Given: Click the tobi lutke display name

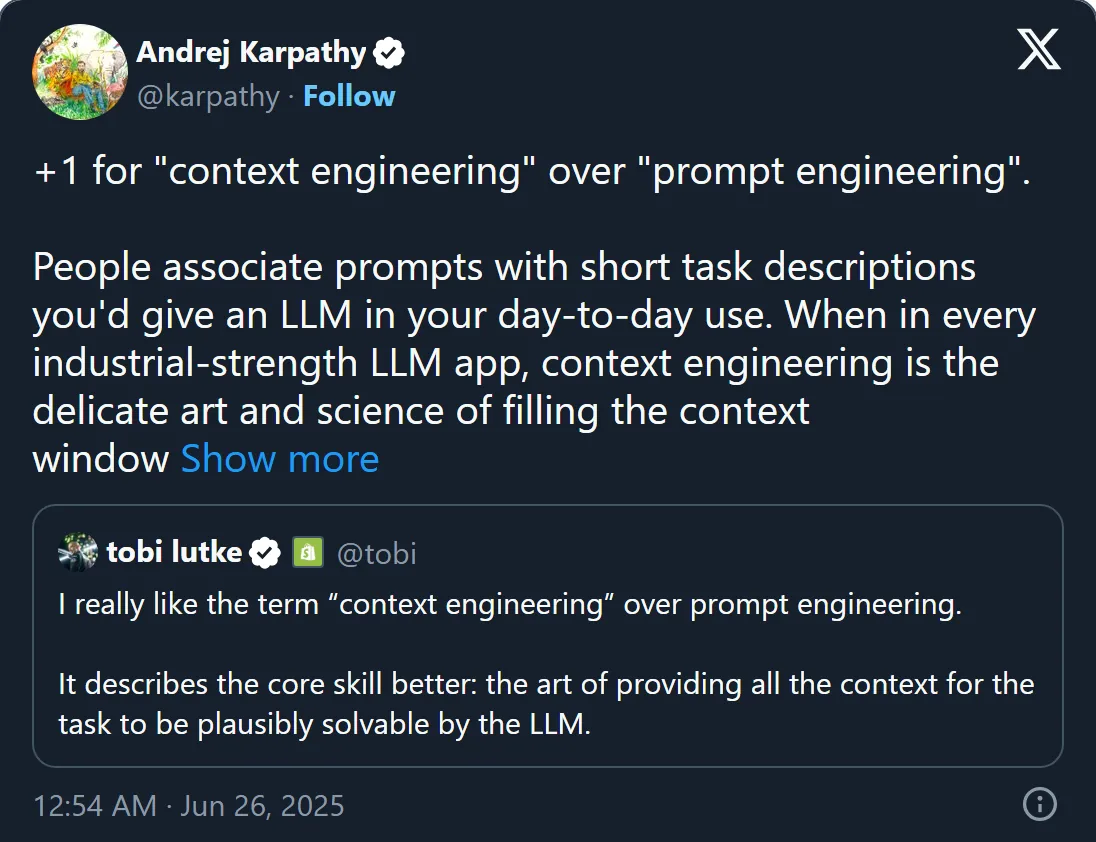Looking at the screenshot, I should pos(174,553).
